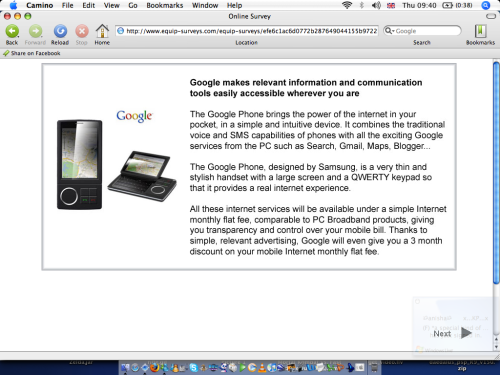Open Spotlight search in menu bar

[486, 5]
